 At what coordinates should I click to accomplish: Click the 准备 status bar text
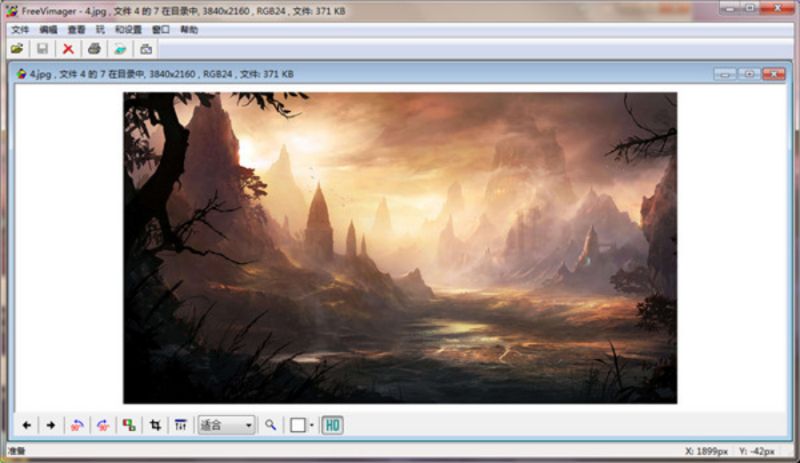17,451
